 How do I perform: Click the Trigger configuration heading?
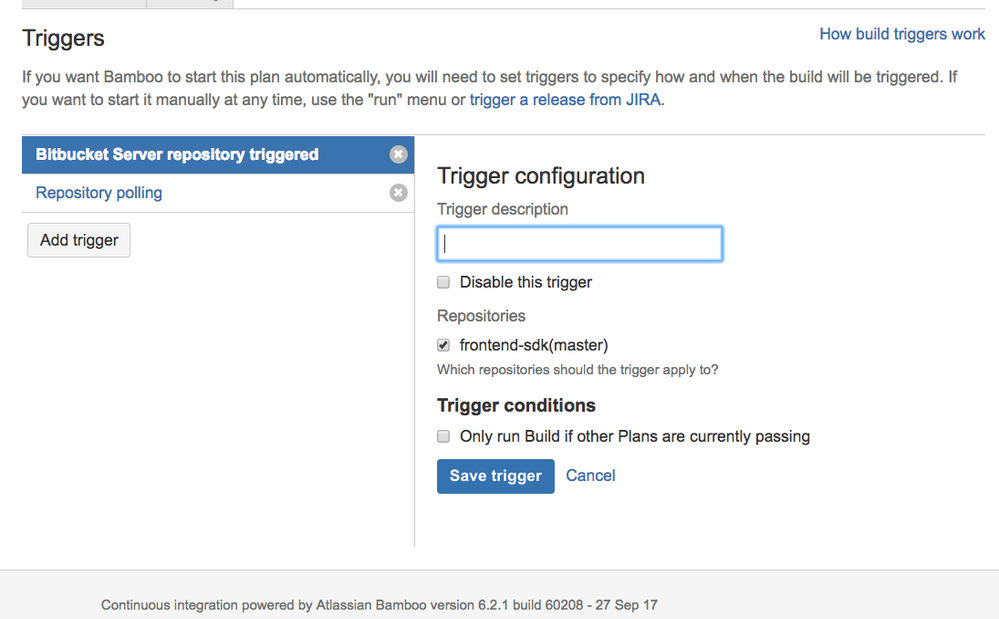point(541,176)
